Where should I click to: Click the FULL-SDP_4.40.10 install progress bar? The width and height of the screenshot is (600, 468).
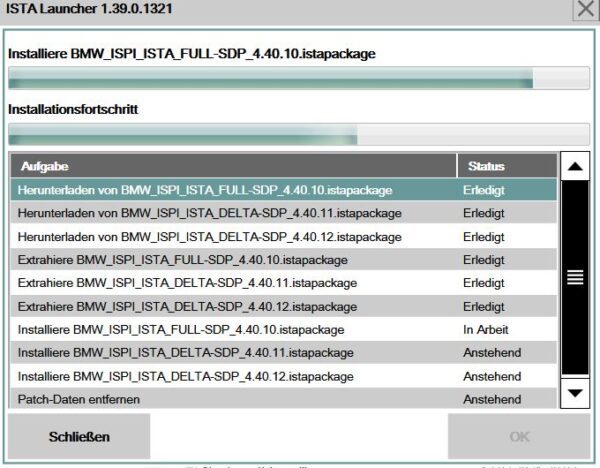299,78
